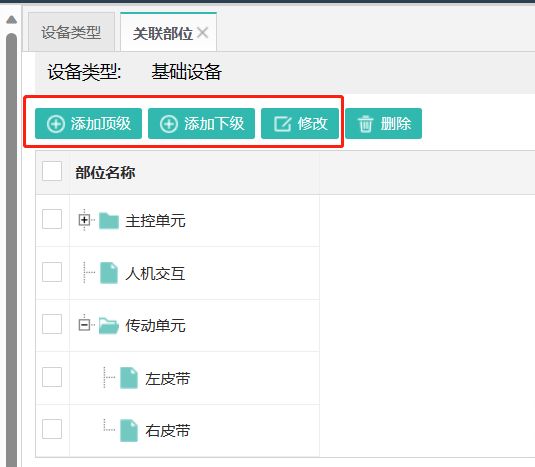This screenshot has height=467, width=535.
Task: Click the 修改 edit button
Action: pyautogui.click(x=300, y=123)
